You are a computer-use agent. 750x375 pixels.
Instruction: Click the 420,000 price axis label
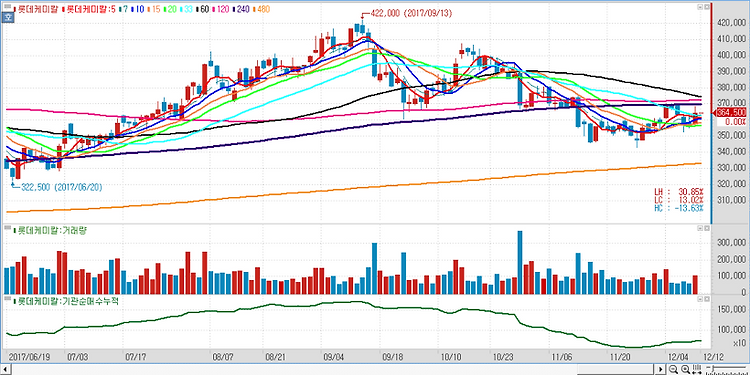[x=731, y=23]
